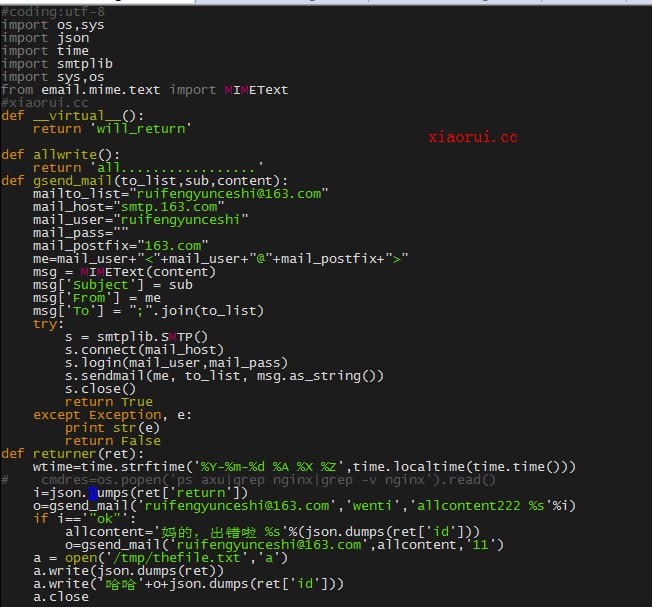This screenshot has height=607, width=652.
Task: Click the blue cursor block in json.dumps
Action: pyautogui.click(x=93, y=492)
